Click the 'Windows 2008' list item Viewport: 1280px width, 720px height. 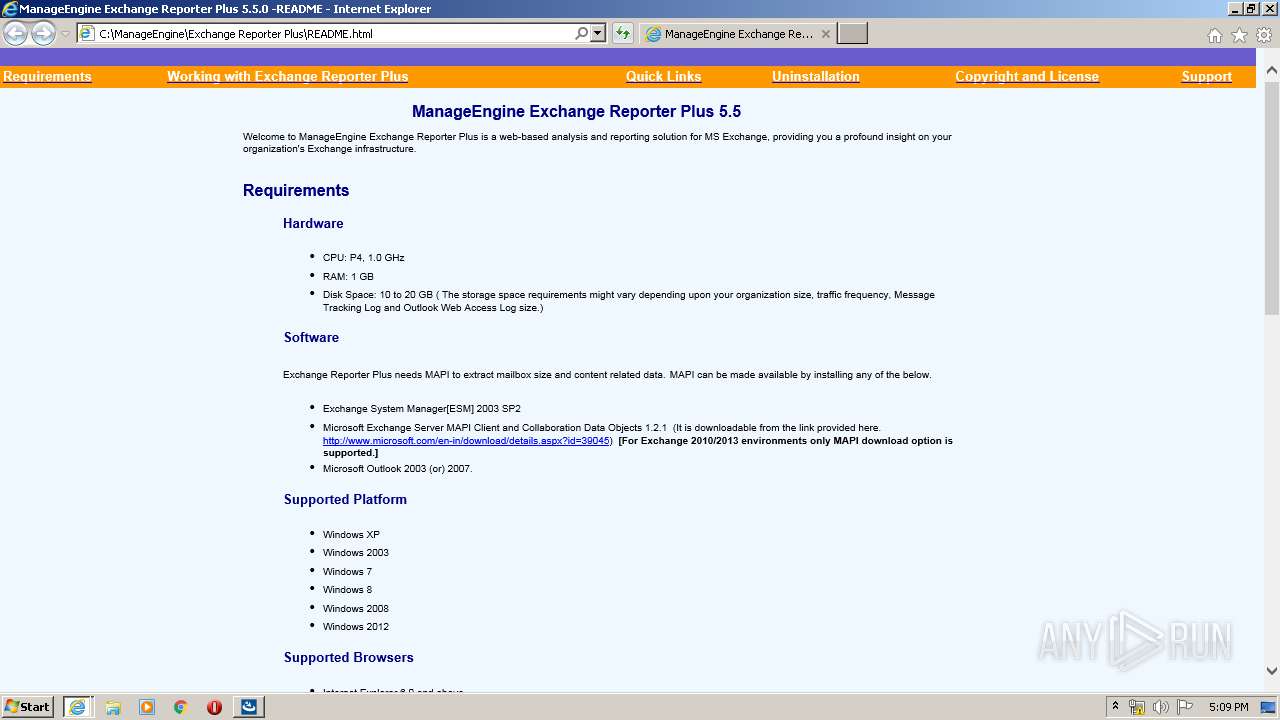pos(356,609)
